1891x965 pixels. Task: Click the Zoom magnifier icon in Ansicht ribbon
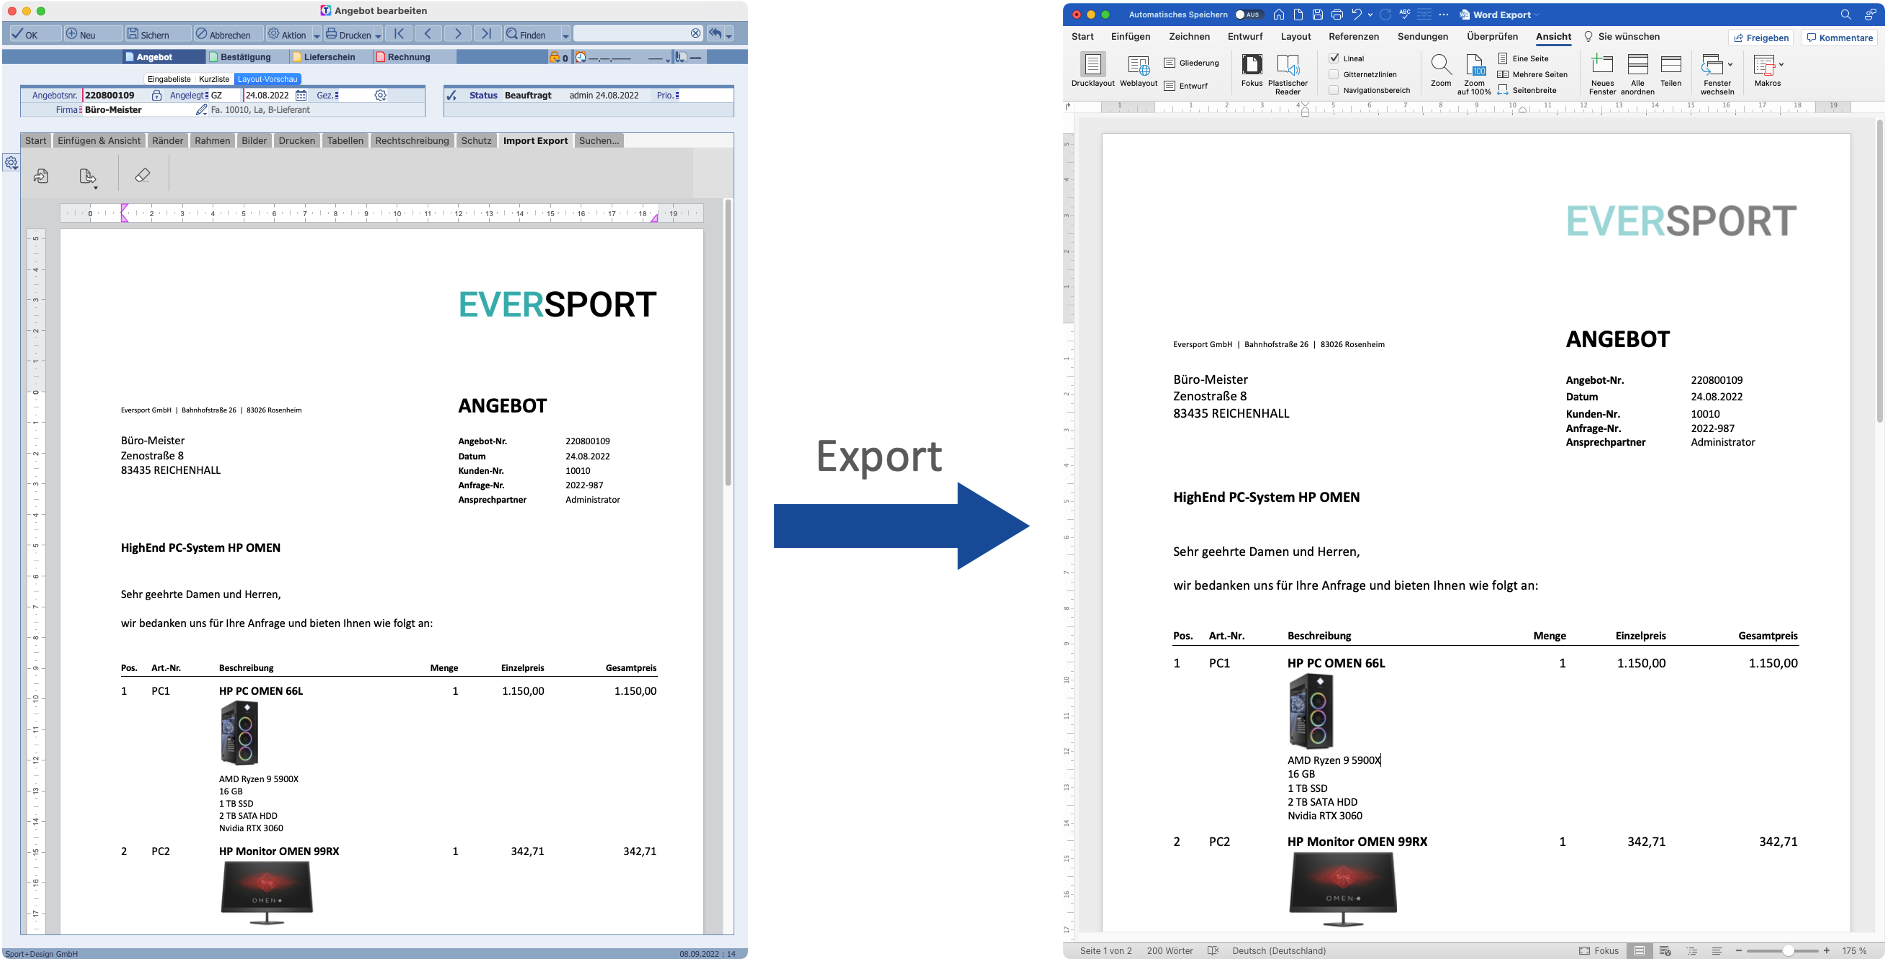coord(1440,64)
